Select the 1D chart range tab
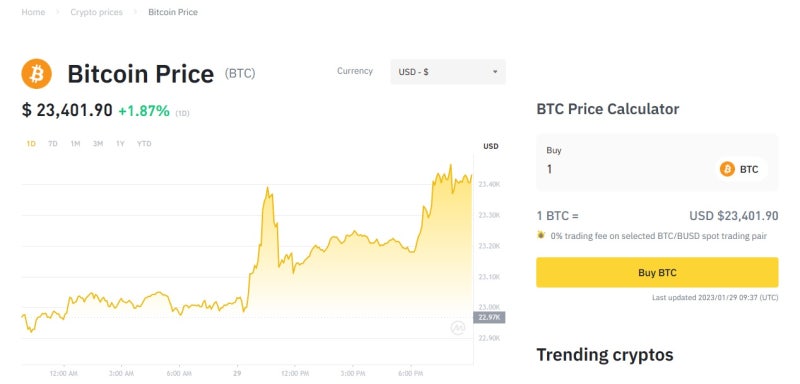The height and width of the screenshot is (384, 800). tap(31, 144)
